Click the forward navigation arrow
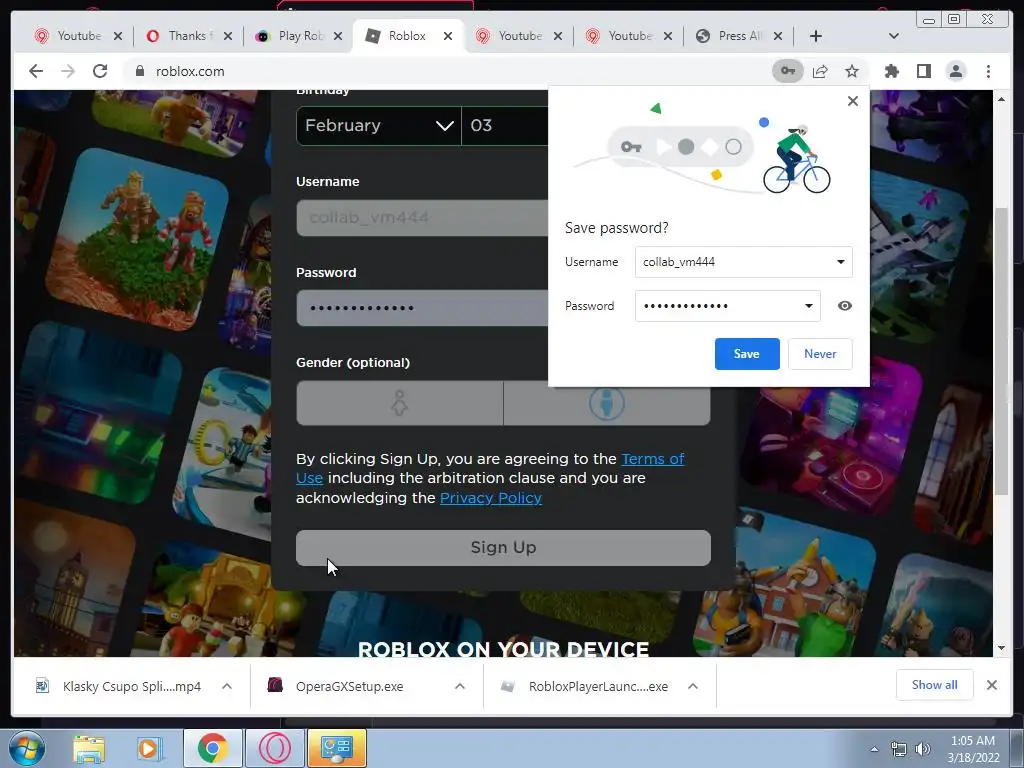This screenshot has height=768, width=1024. (68, 71)
